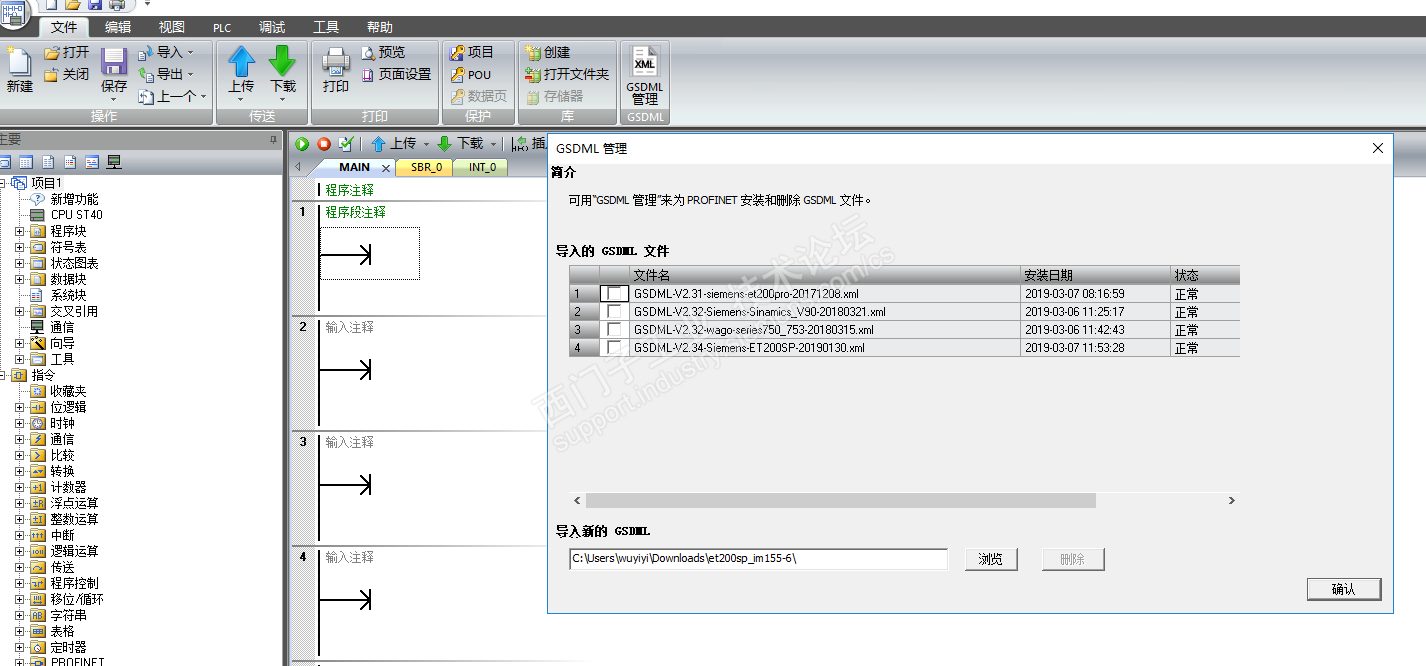
Task: Check the box for GSDML-V2.32-wago-series750_753 file
Action: [x=613, y=330]
